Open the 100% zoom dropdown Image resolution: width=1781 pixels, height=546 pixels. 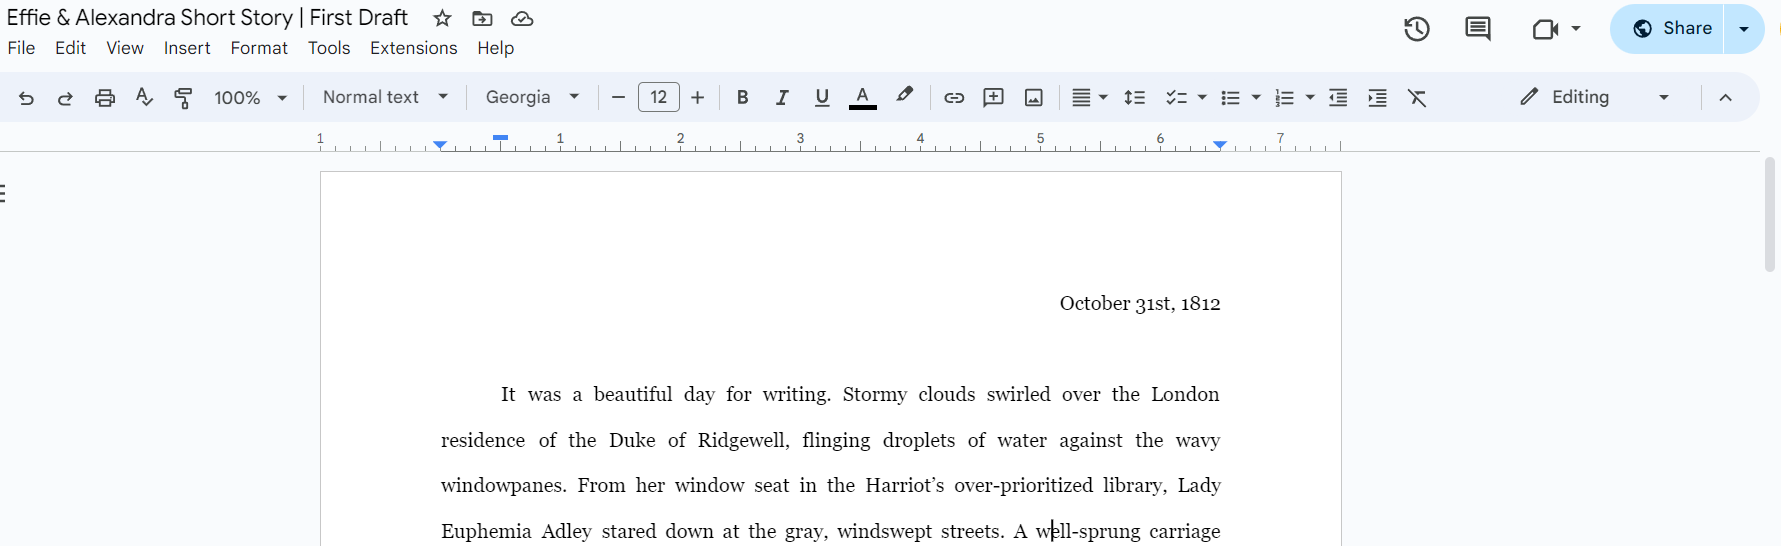click(x=250, y=97)
